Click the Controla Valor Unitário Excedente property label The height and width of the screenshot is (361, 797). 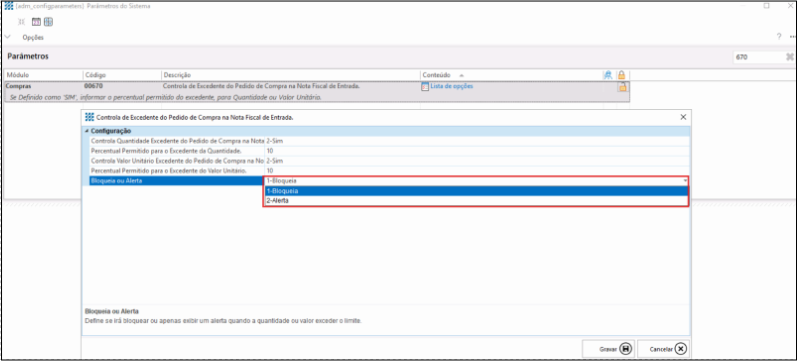tap(176, 161)
